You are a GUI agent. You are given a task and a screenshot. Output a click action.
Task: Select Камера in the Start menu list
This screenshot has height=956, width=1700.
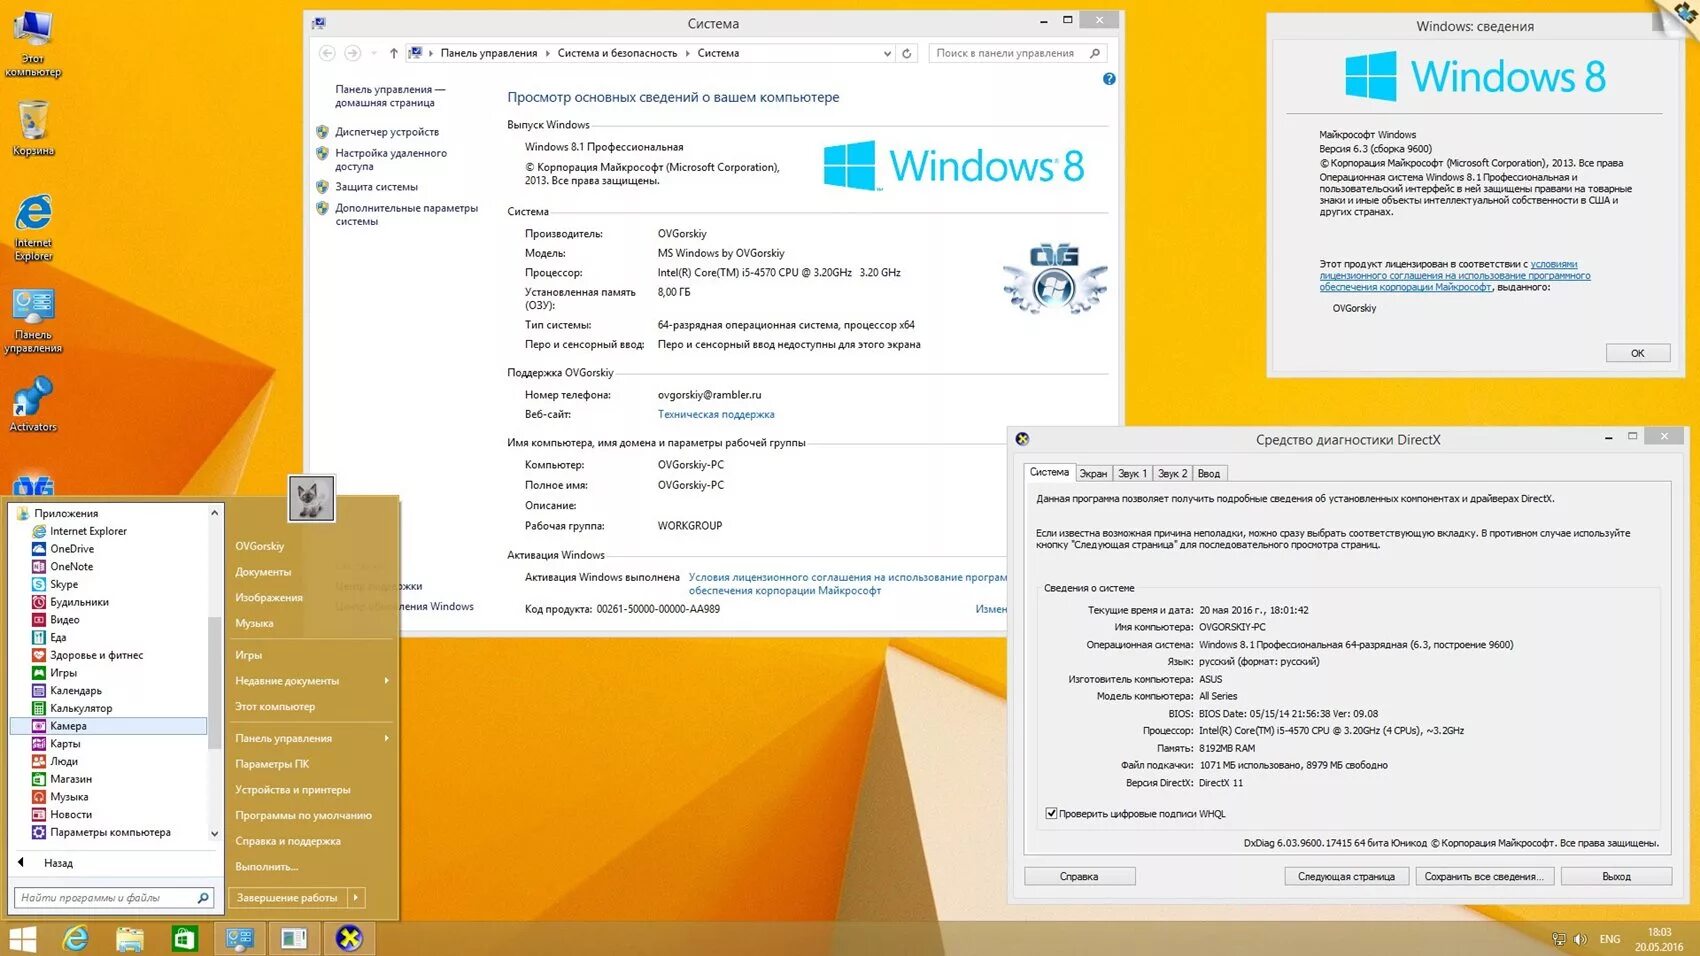(x=109, y=726)
